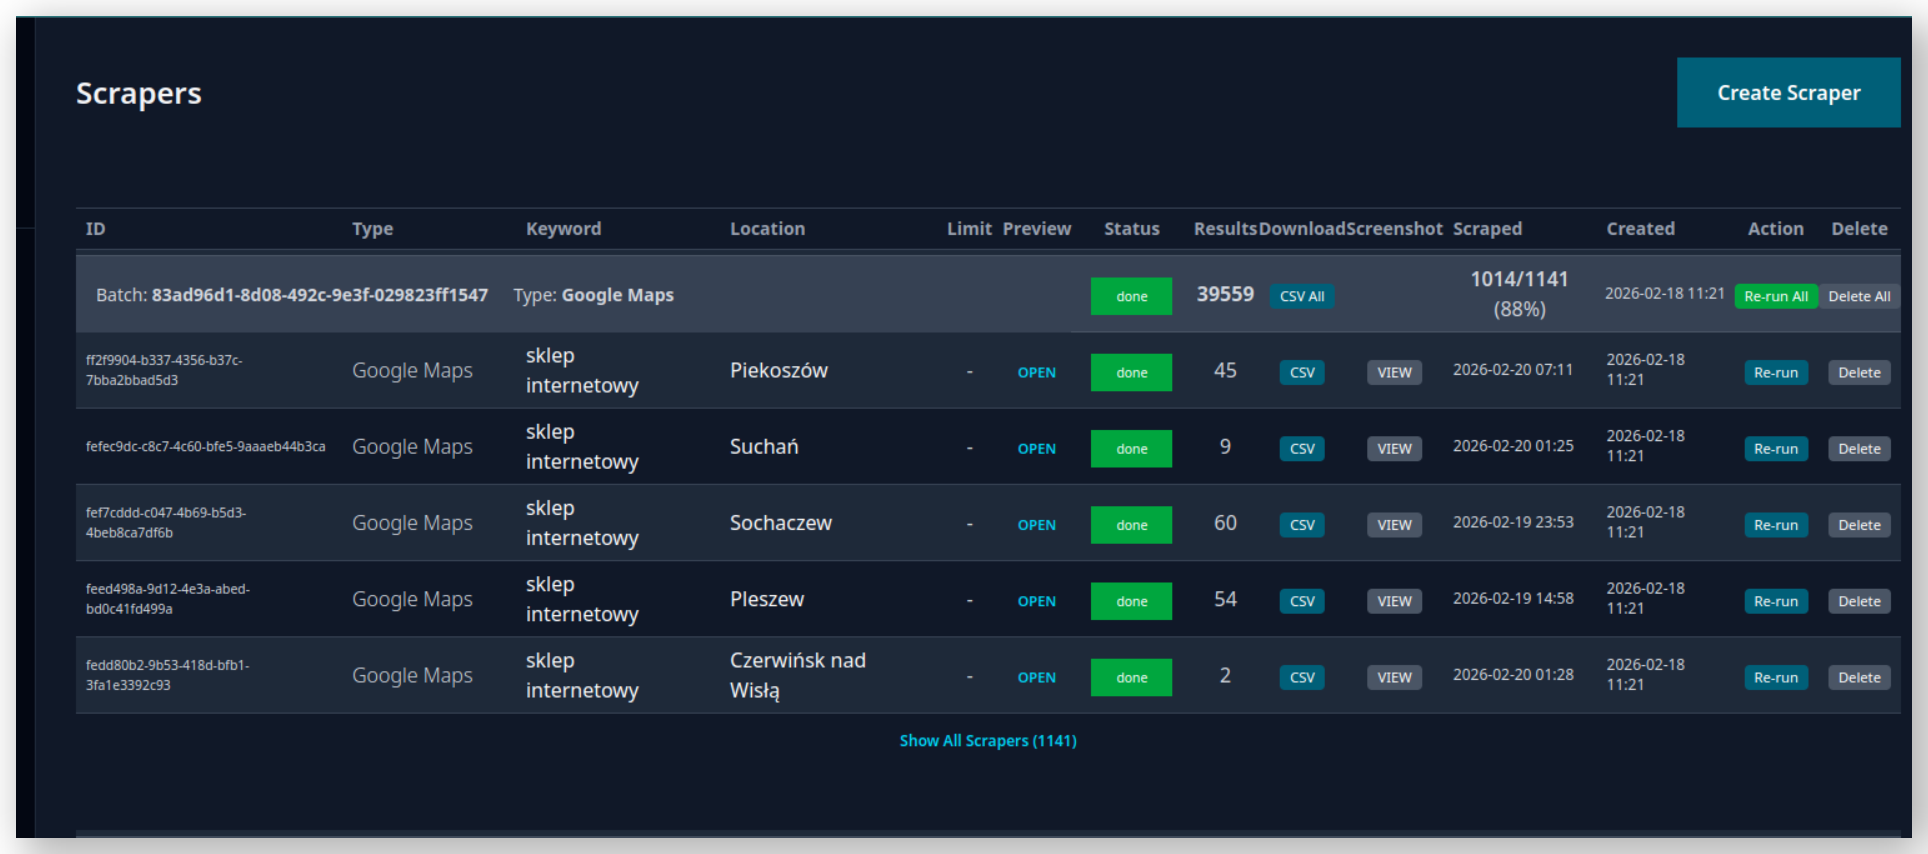
Task: Open preview for Pleszew scraper
Action: [1036, 601]
